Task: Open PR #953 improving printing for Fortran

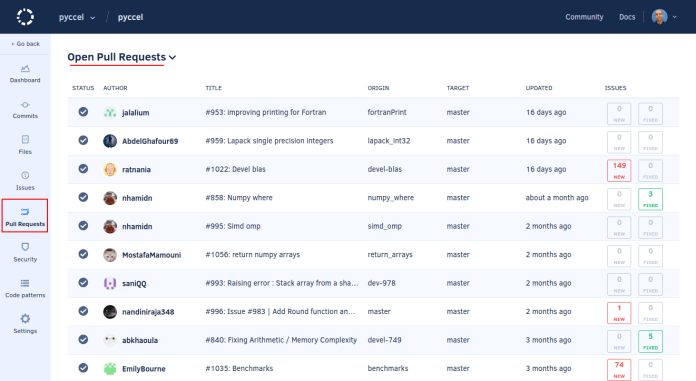Action: [265, 112]
